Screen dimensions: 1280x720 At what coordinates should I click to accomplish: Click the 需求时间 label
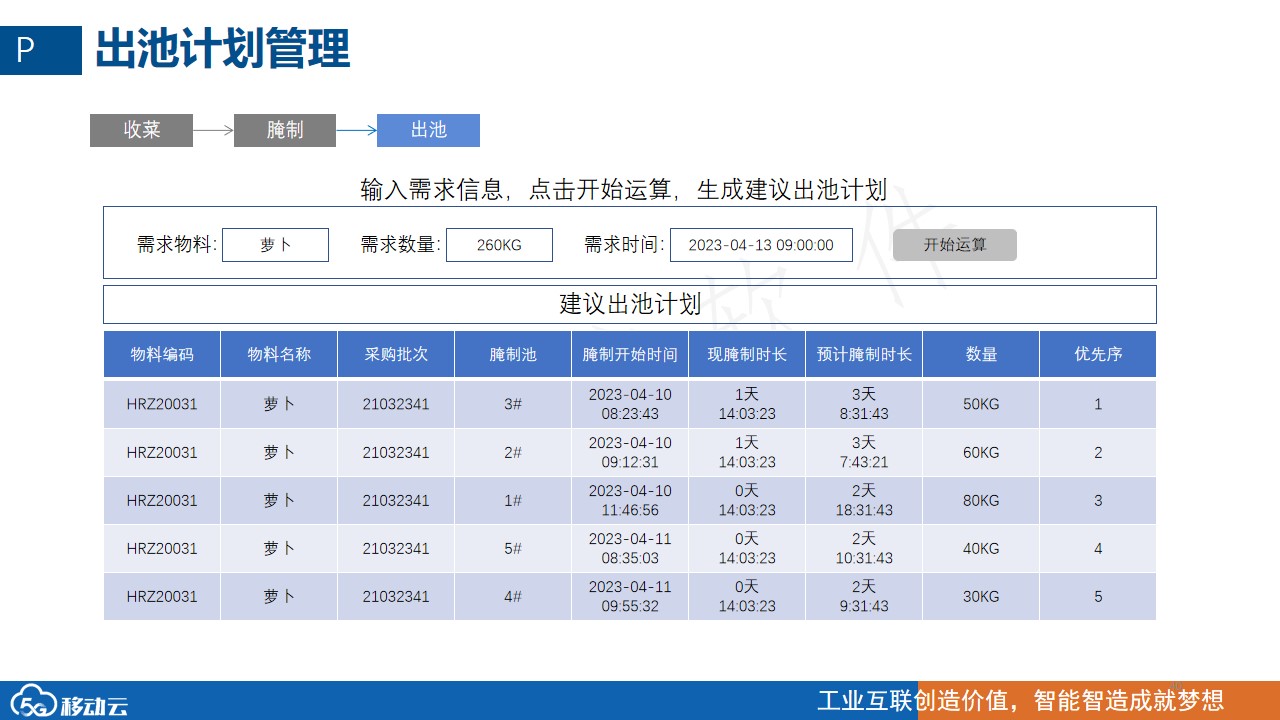pyautogui.click(x=625, y=245)
